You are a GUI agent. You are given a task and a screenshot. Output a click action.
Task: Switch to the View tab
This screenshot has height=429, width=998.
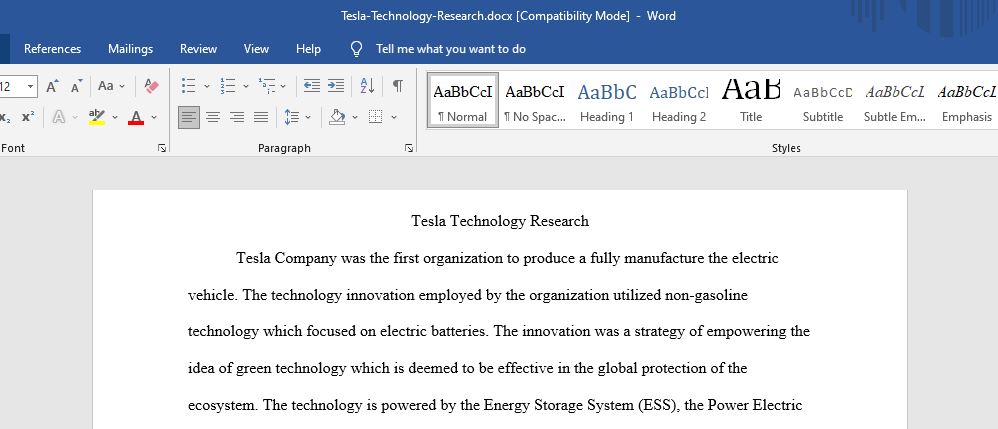coord(256,49)
